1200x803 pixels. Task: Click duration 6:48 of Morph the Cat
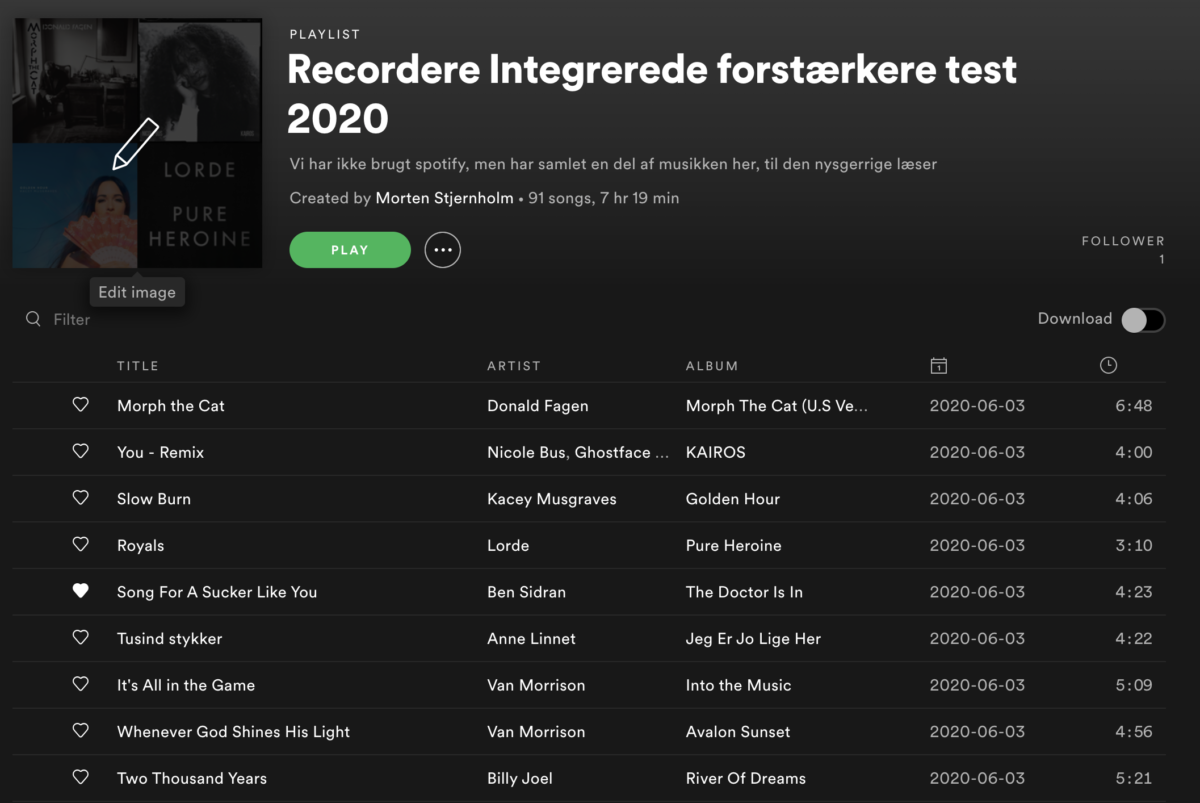coord(1134,406)
